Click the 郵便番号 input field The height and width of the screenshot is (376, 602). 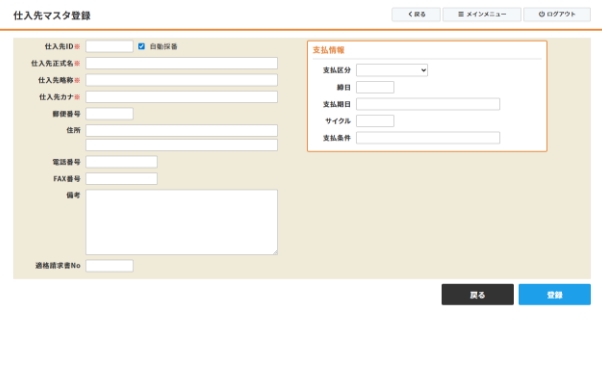[109, 114]
